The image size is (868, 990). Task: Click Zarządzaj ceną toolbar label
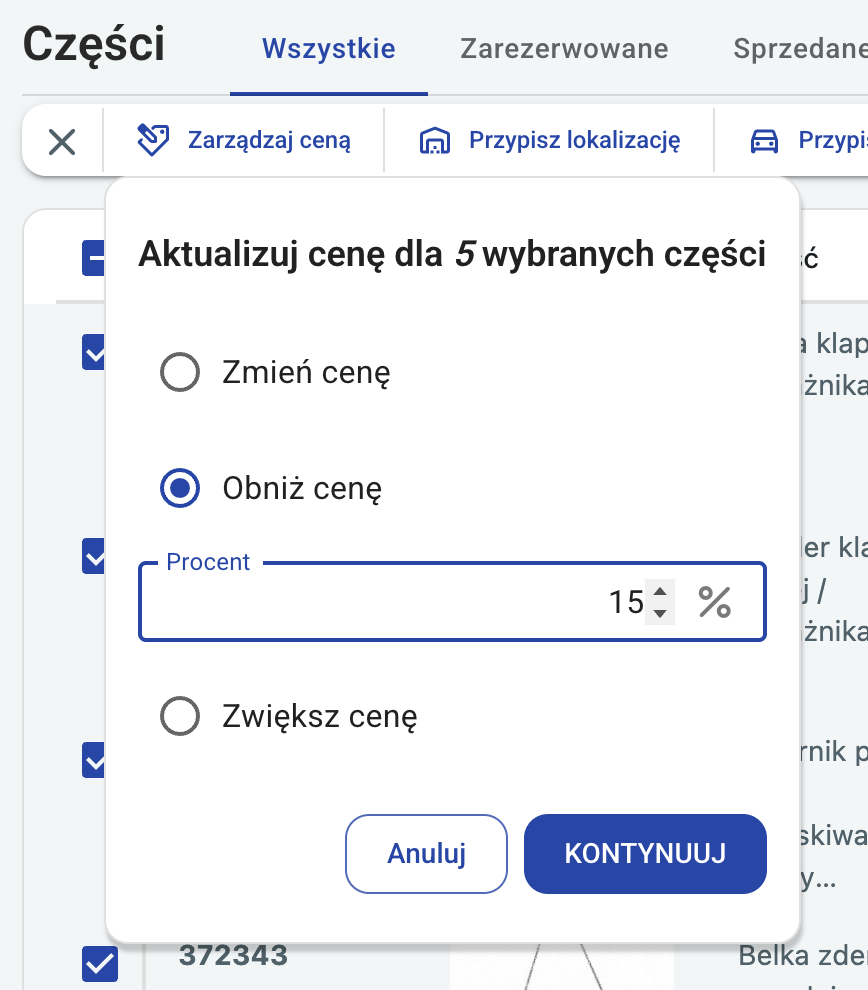[x=269, y=140]
